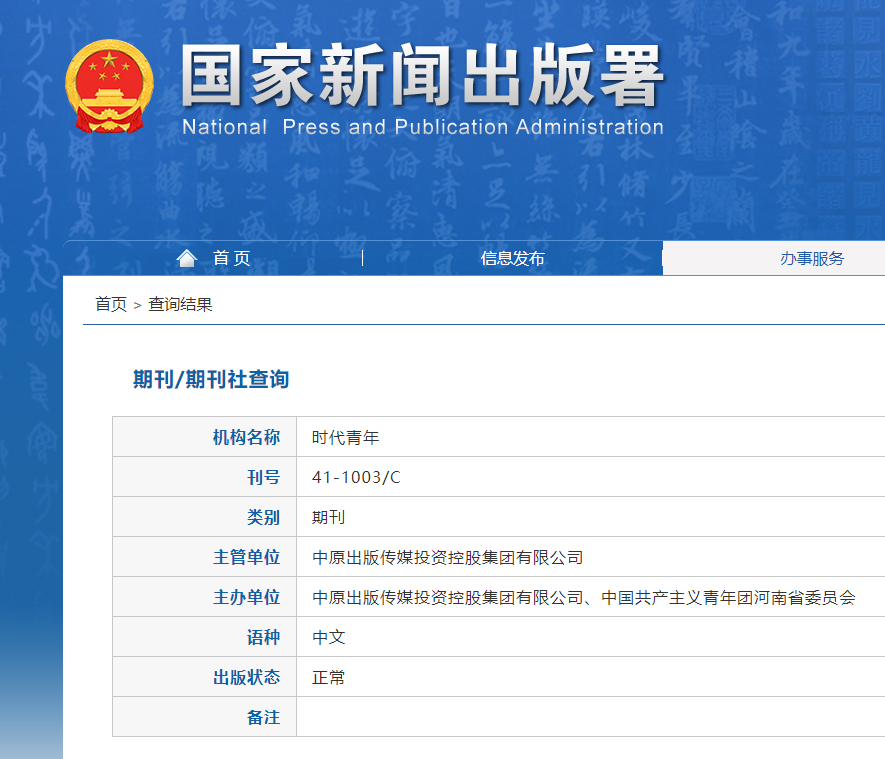
Task: Click the 期刊/期刊社查询 heading
Action: [x=211, y=379]
